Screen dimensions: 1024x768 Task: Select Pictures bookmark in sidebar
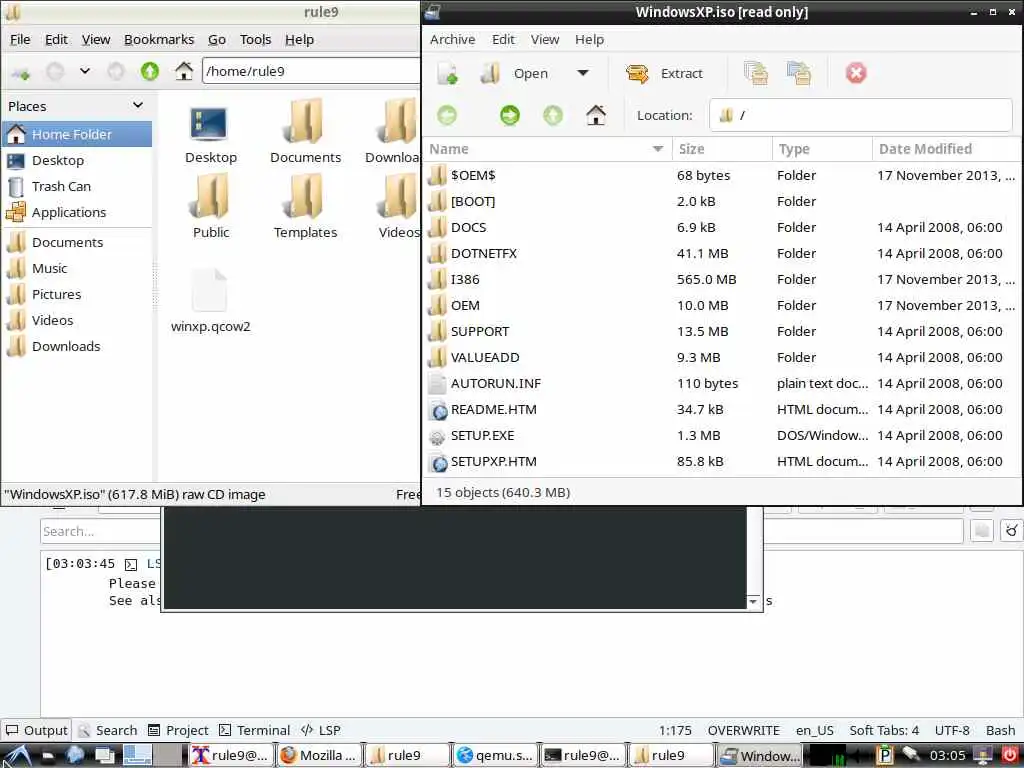(77, 295)
